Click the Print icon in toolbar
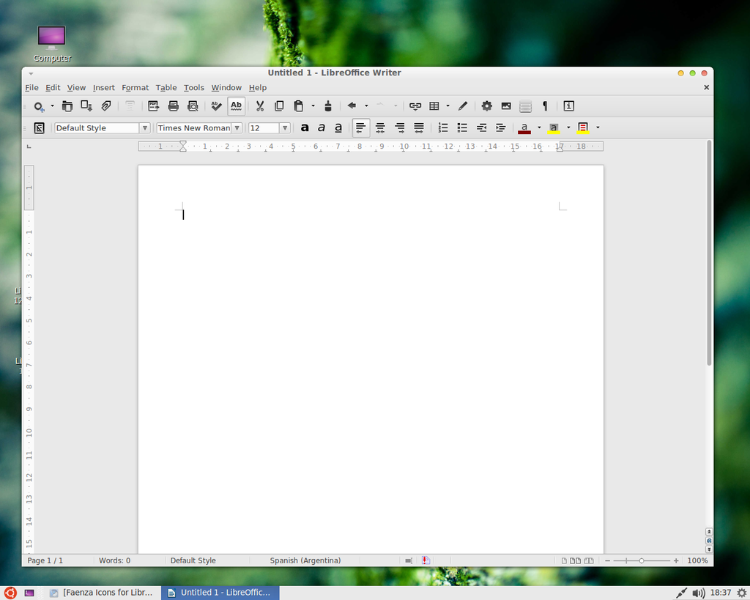 173,106
